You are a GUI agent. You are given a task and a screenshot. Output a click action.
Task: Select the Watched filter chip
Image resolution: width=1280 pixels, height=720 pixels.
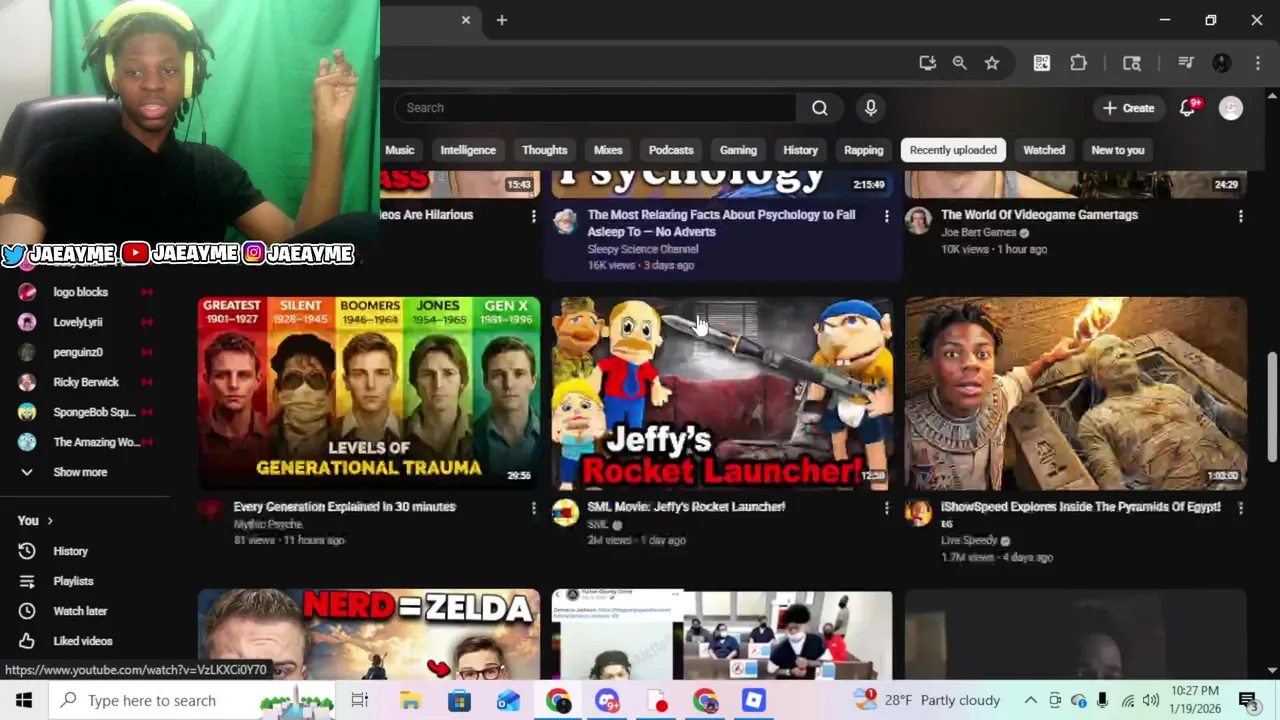tap(1044, 150)
